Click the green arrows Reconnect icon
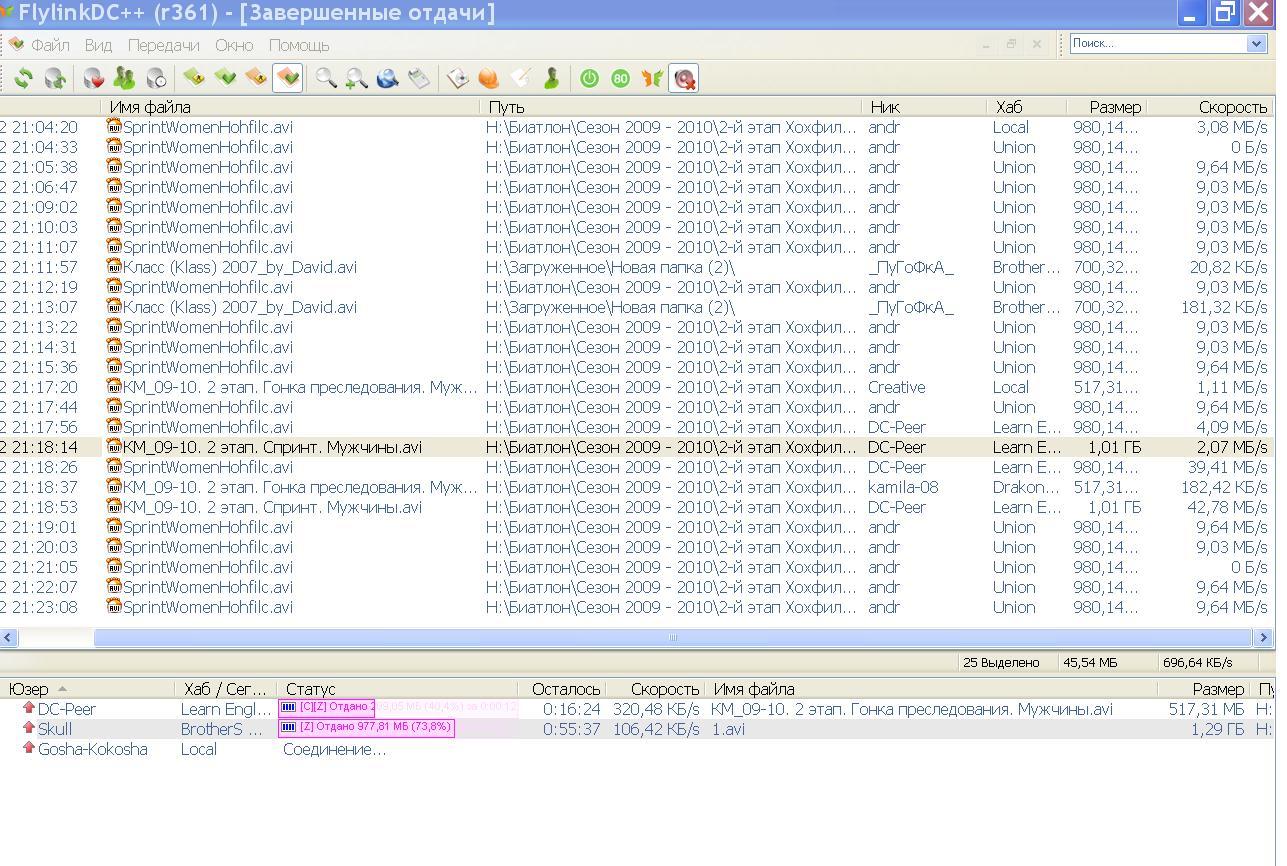 click(x=23, y=78)
